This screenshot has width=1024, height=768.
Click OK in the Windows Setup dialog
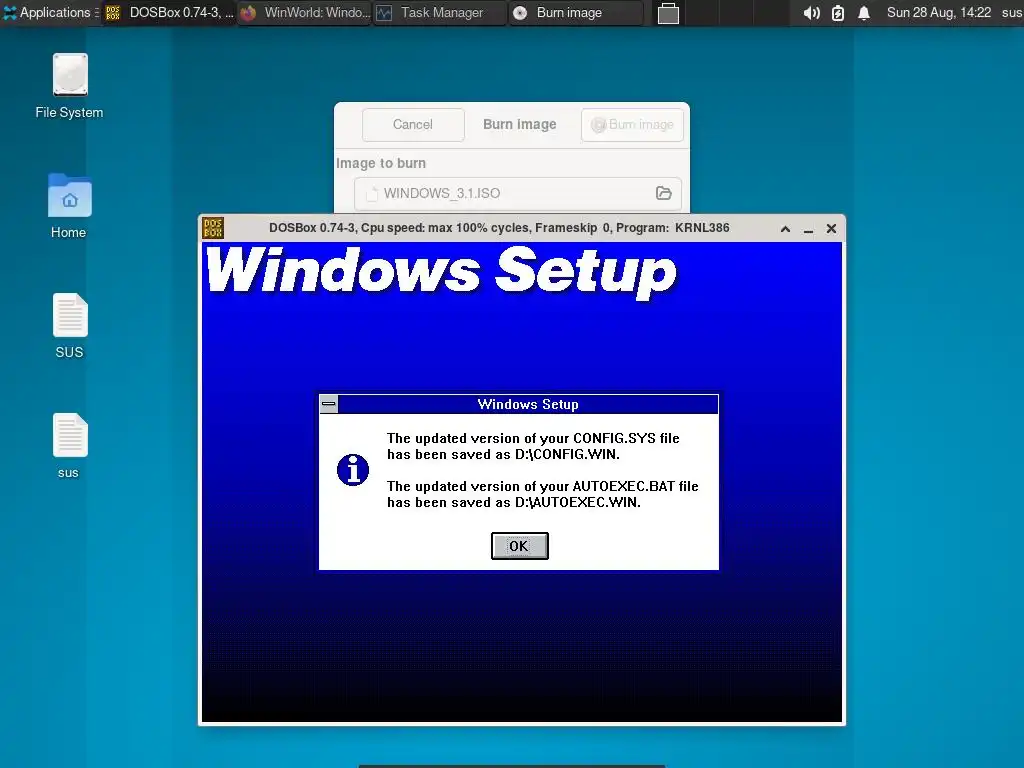click(519, 546)
